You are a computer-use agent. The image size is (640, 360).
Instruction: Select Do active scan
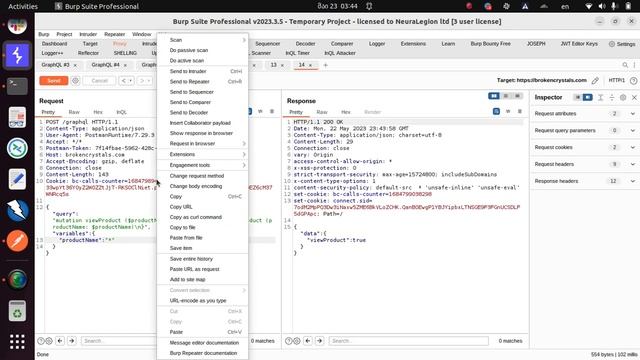coord(203,60)
